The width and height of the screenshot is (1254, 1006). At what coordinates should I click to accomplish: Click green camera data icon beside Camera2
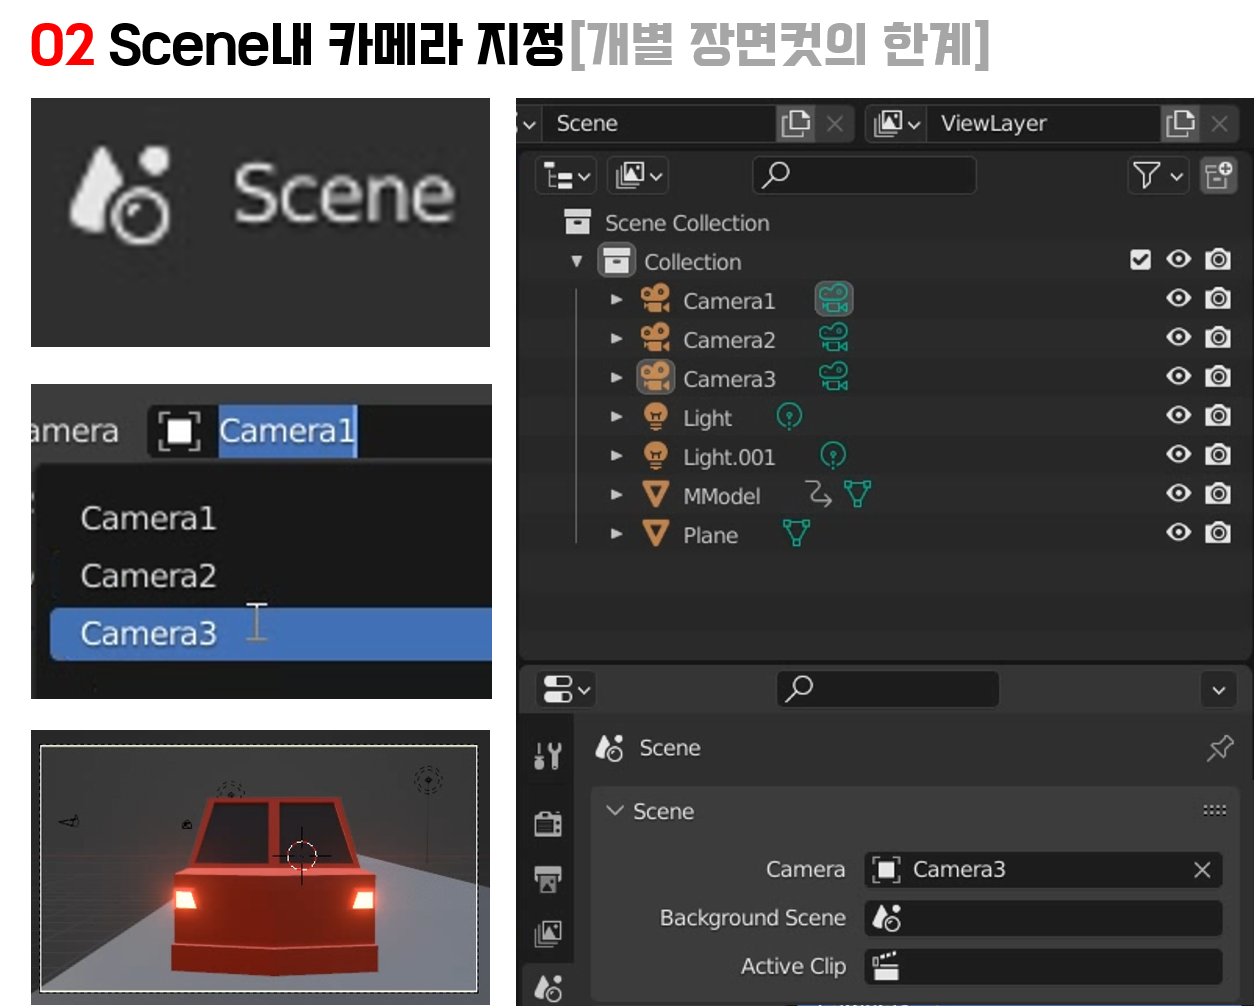833,337
